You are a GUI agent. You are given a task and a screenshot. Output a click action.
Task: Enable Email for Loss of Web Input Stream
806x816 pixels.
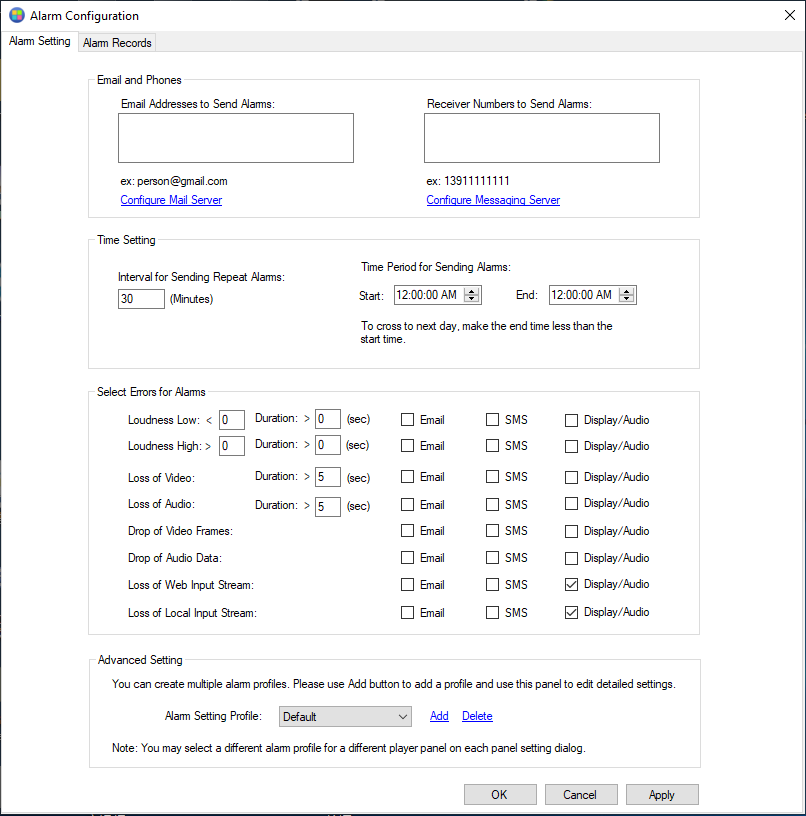pyautogui.click(x=407, y=585)
